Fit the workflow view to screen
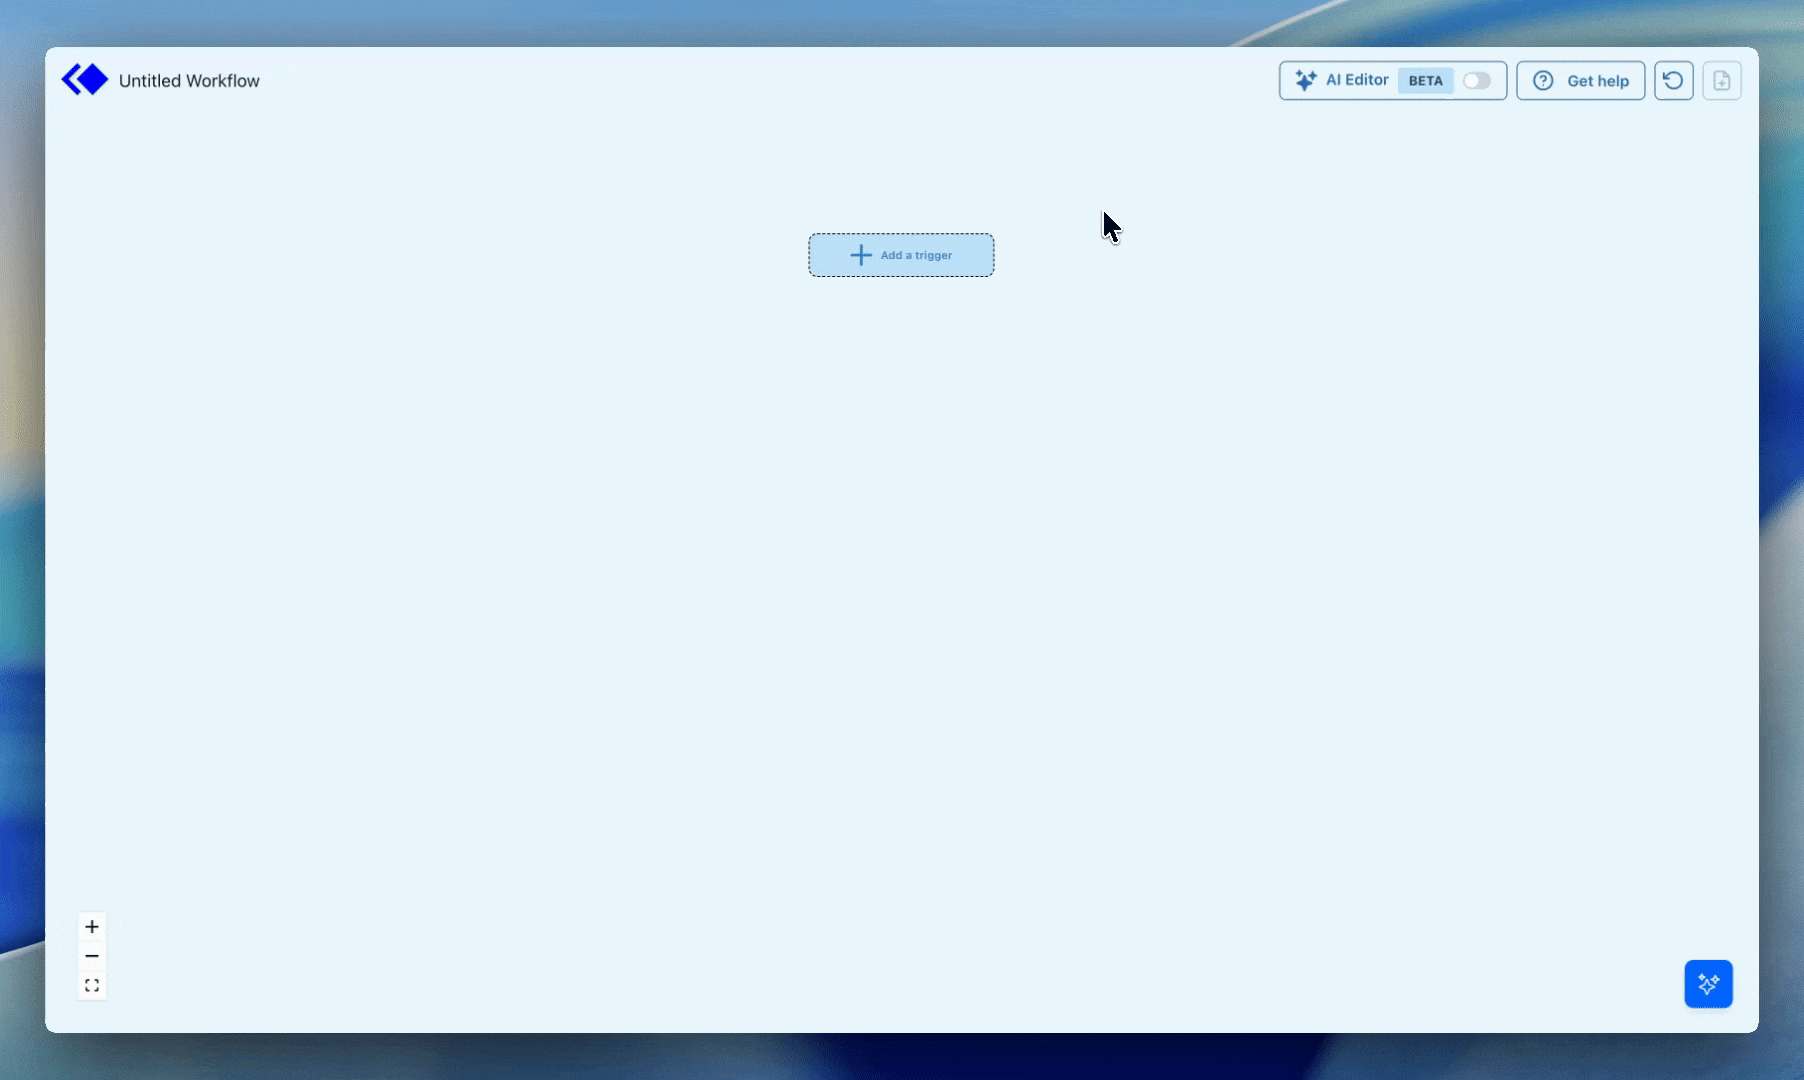Image resolution: width=1804 pixels, height=1080 pixels. pyautogui.click(x=92, y=986)
